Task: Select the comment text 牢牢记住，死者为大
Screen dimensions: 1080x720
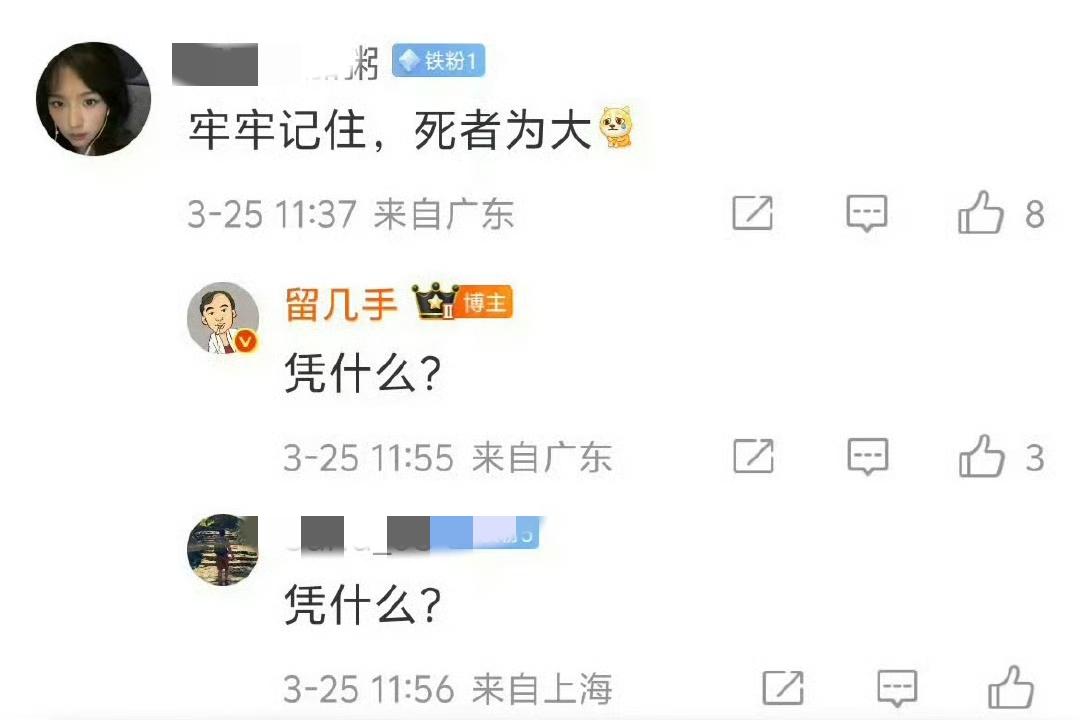Action: [x=390, y=130]
